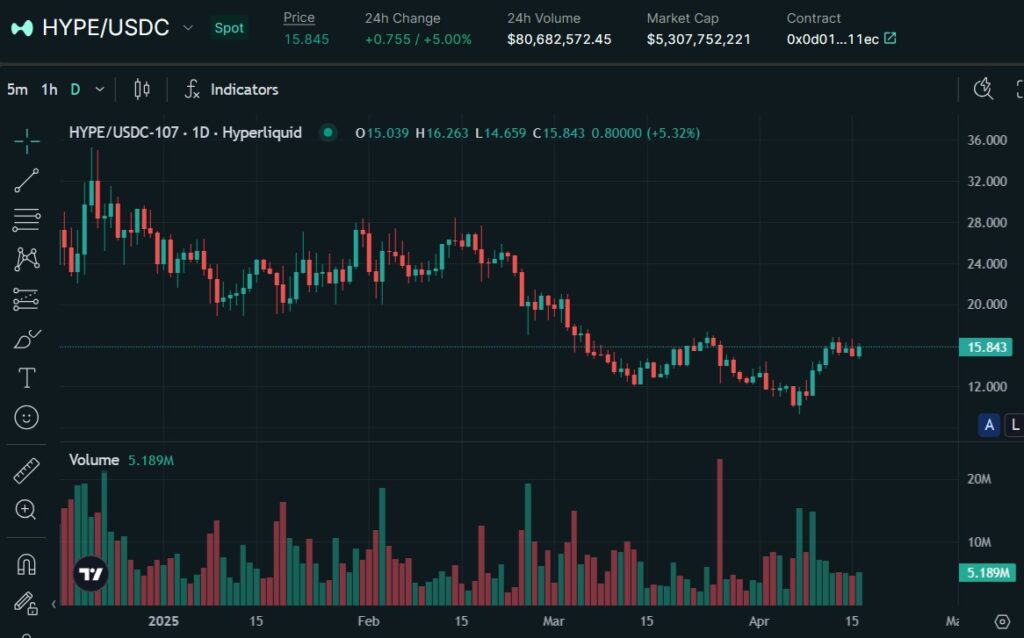The width and height of the screenshot is (1024, 638).
Task: Open chart settings gear at bottom right
Action: pos(1002,621)
